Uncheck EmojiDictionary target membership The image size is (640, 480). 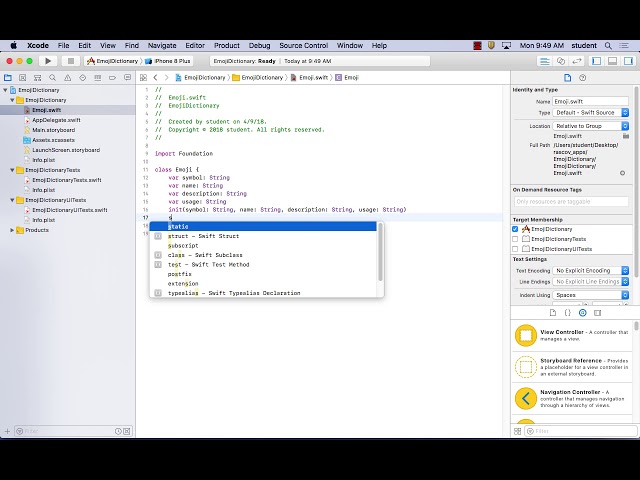[x=515, y=229]
